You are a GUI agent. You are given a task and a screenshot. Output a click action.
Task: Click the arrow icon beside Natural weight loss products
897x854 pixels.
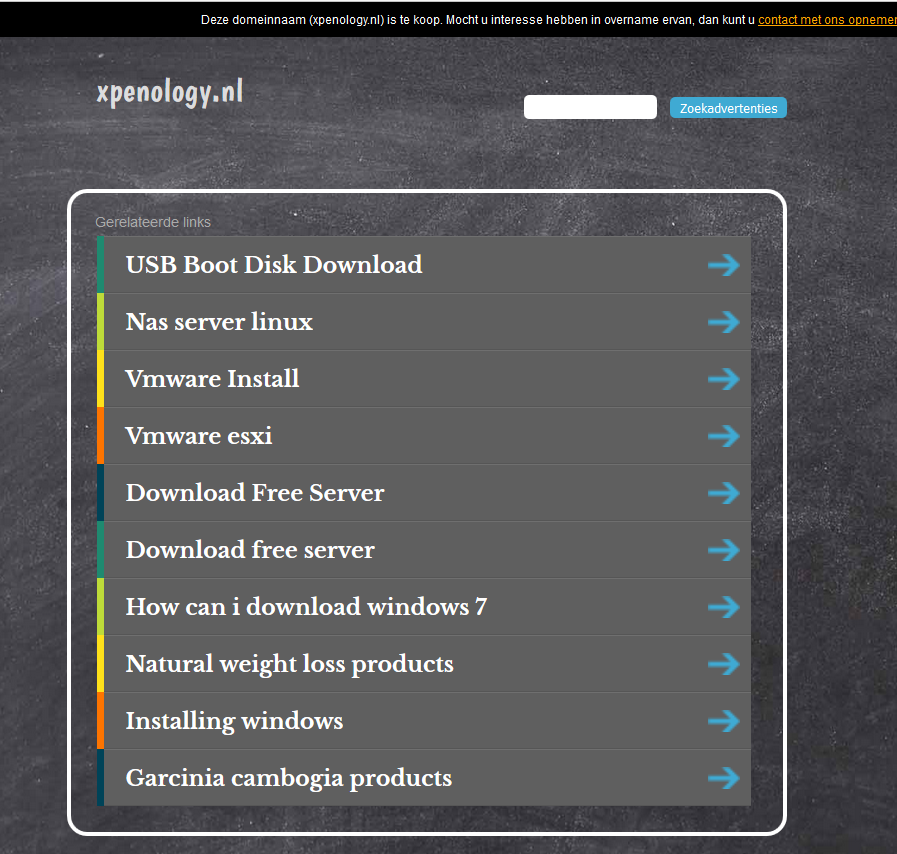click(x=724, y=664)
